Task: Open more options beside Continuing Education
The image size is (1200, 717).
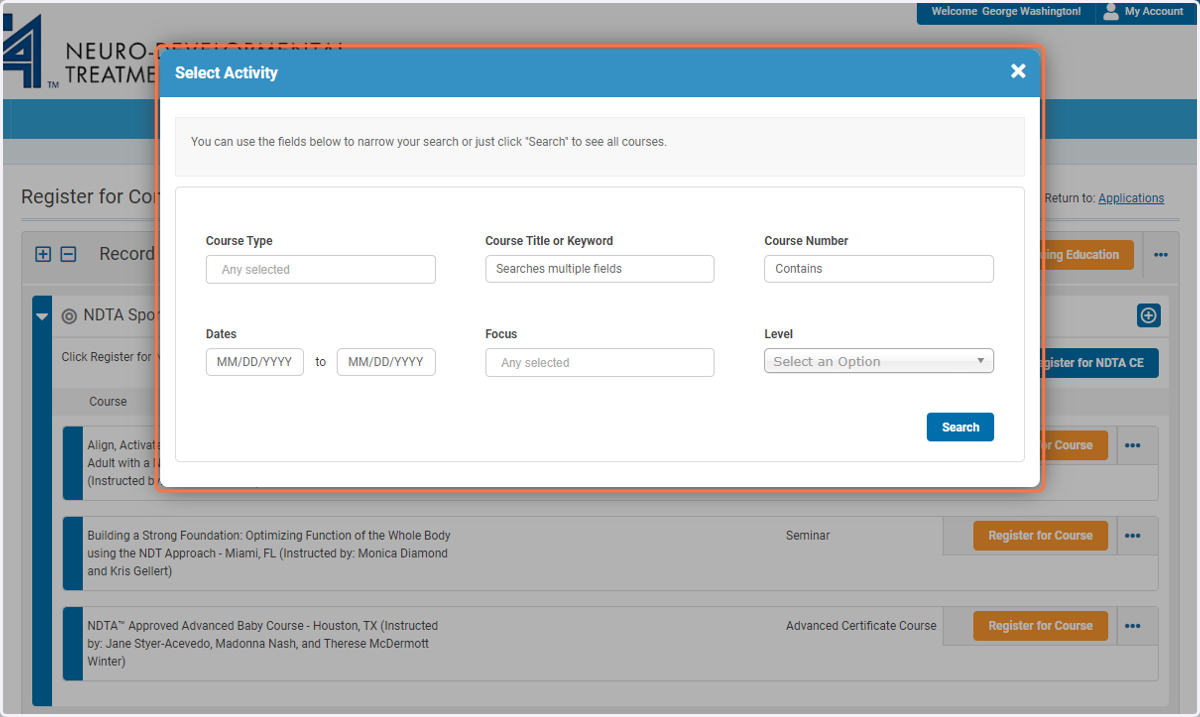Action: point(1161,255)
